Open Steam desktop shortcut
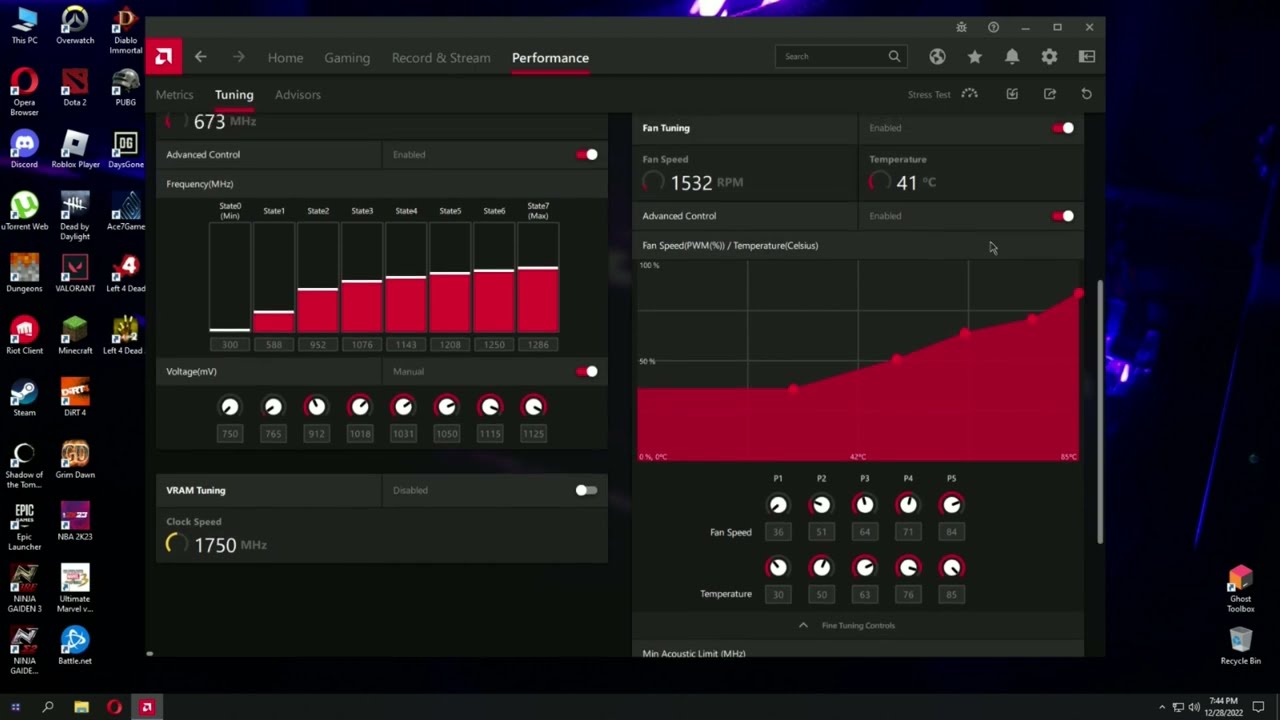1280x720 pixels. tap(24, 398)
